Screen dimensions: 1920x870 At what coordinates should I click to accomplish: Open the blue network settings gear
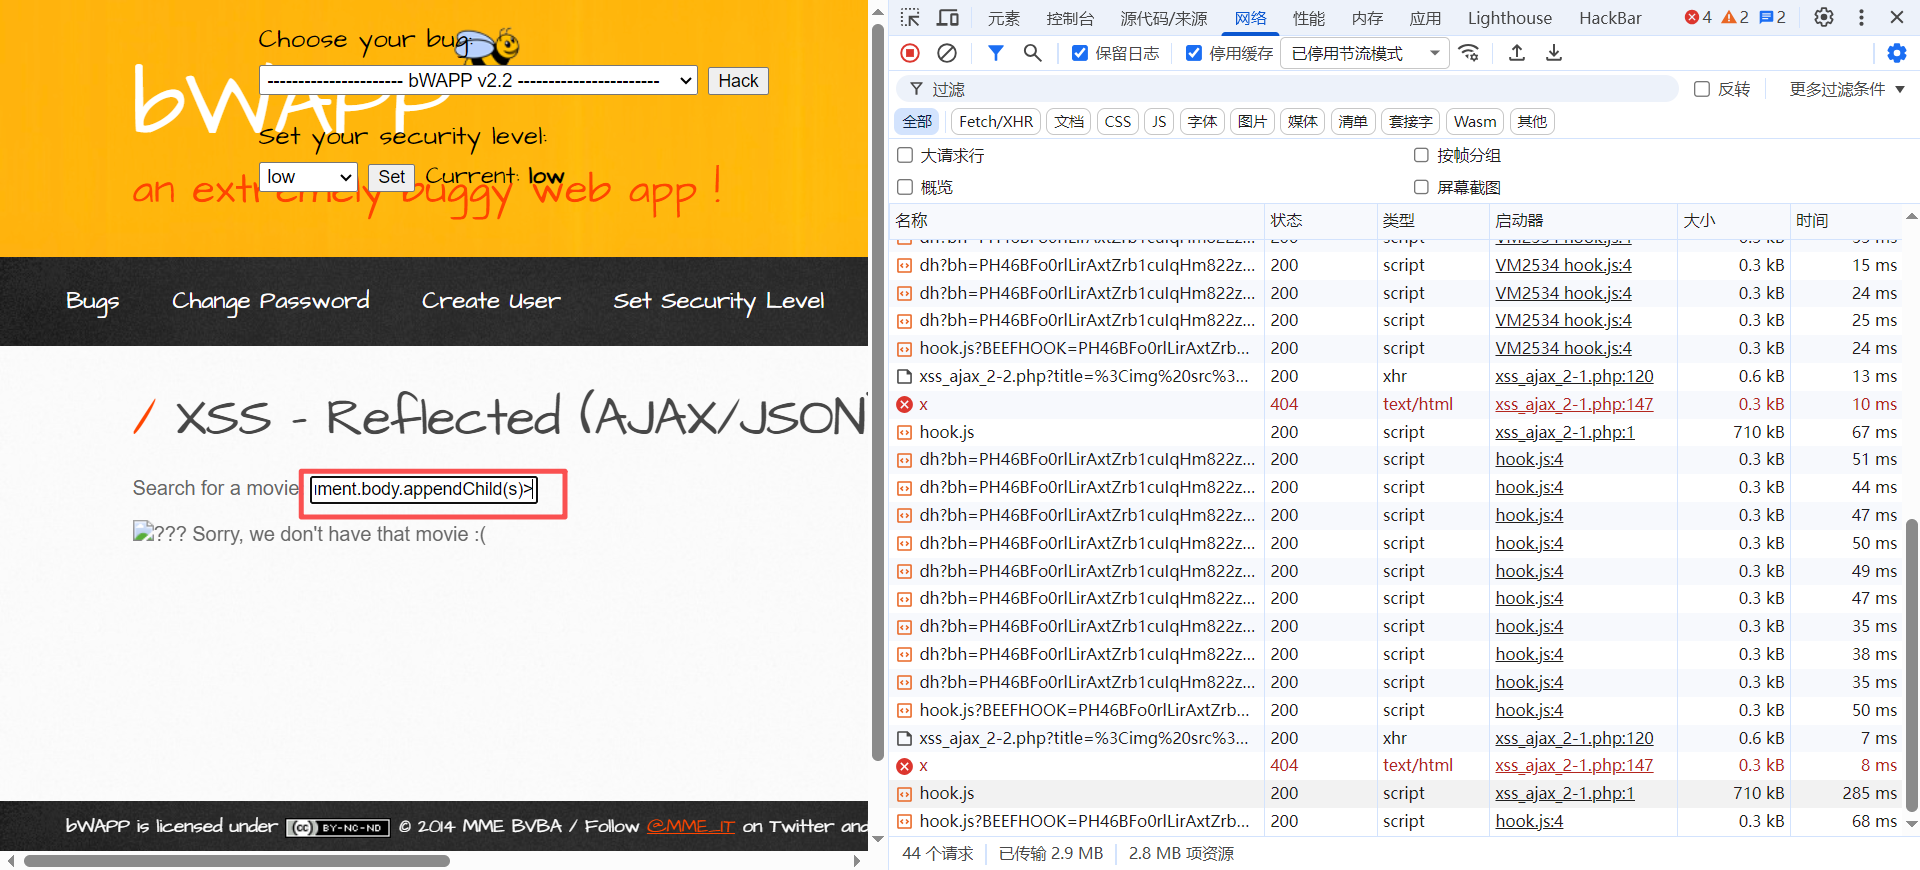pos(1896,53)
